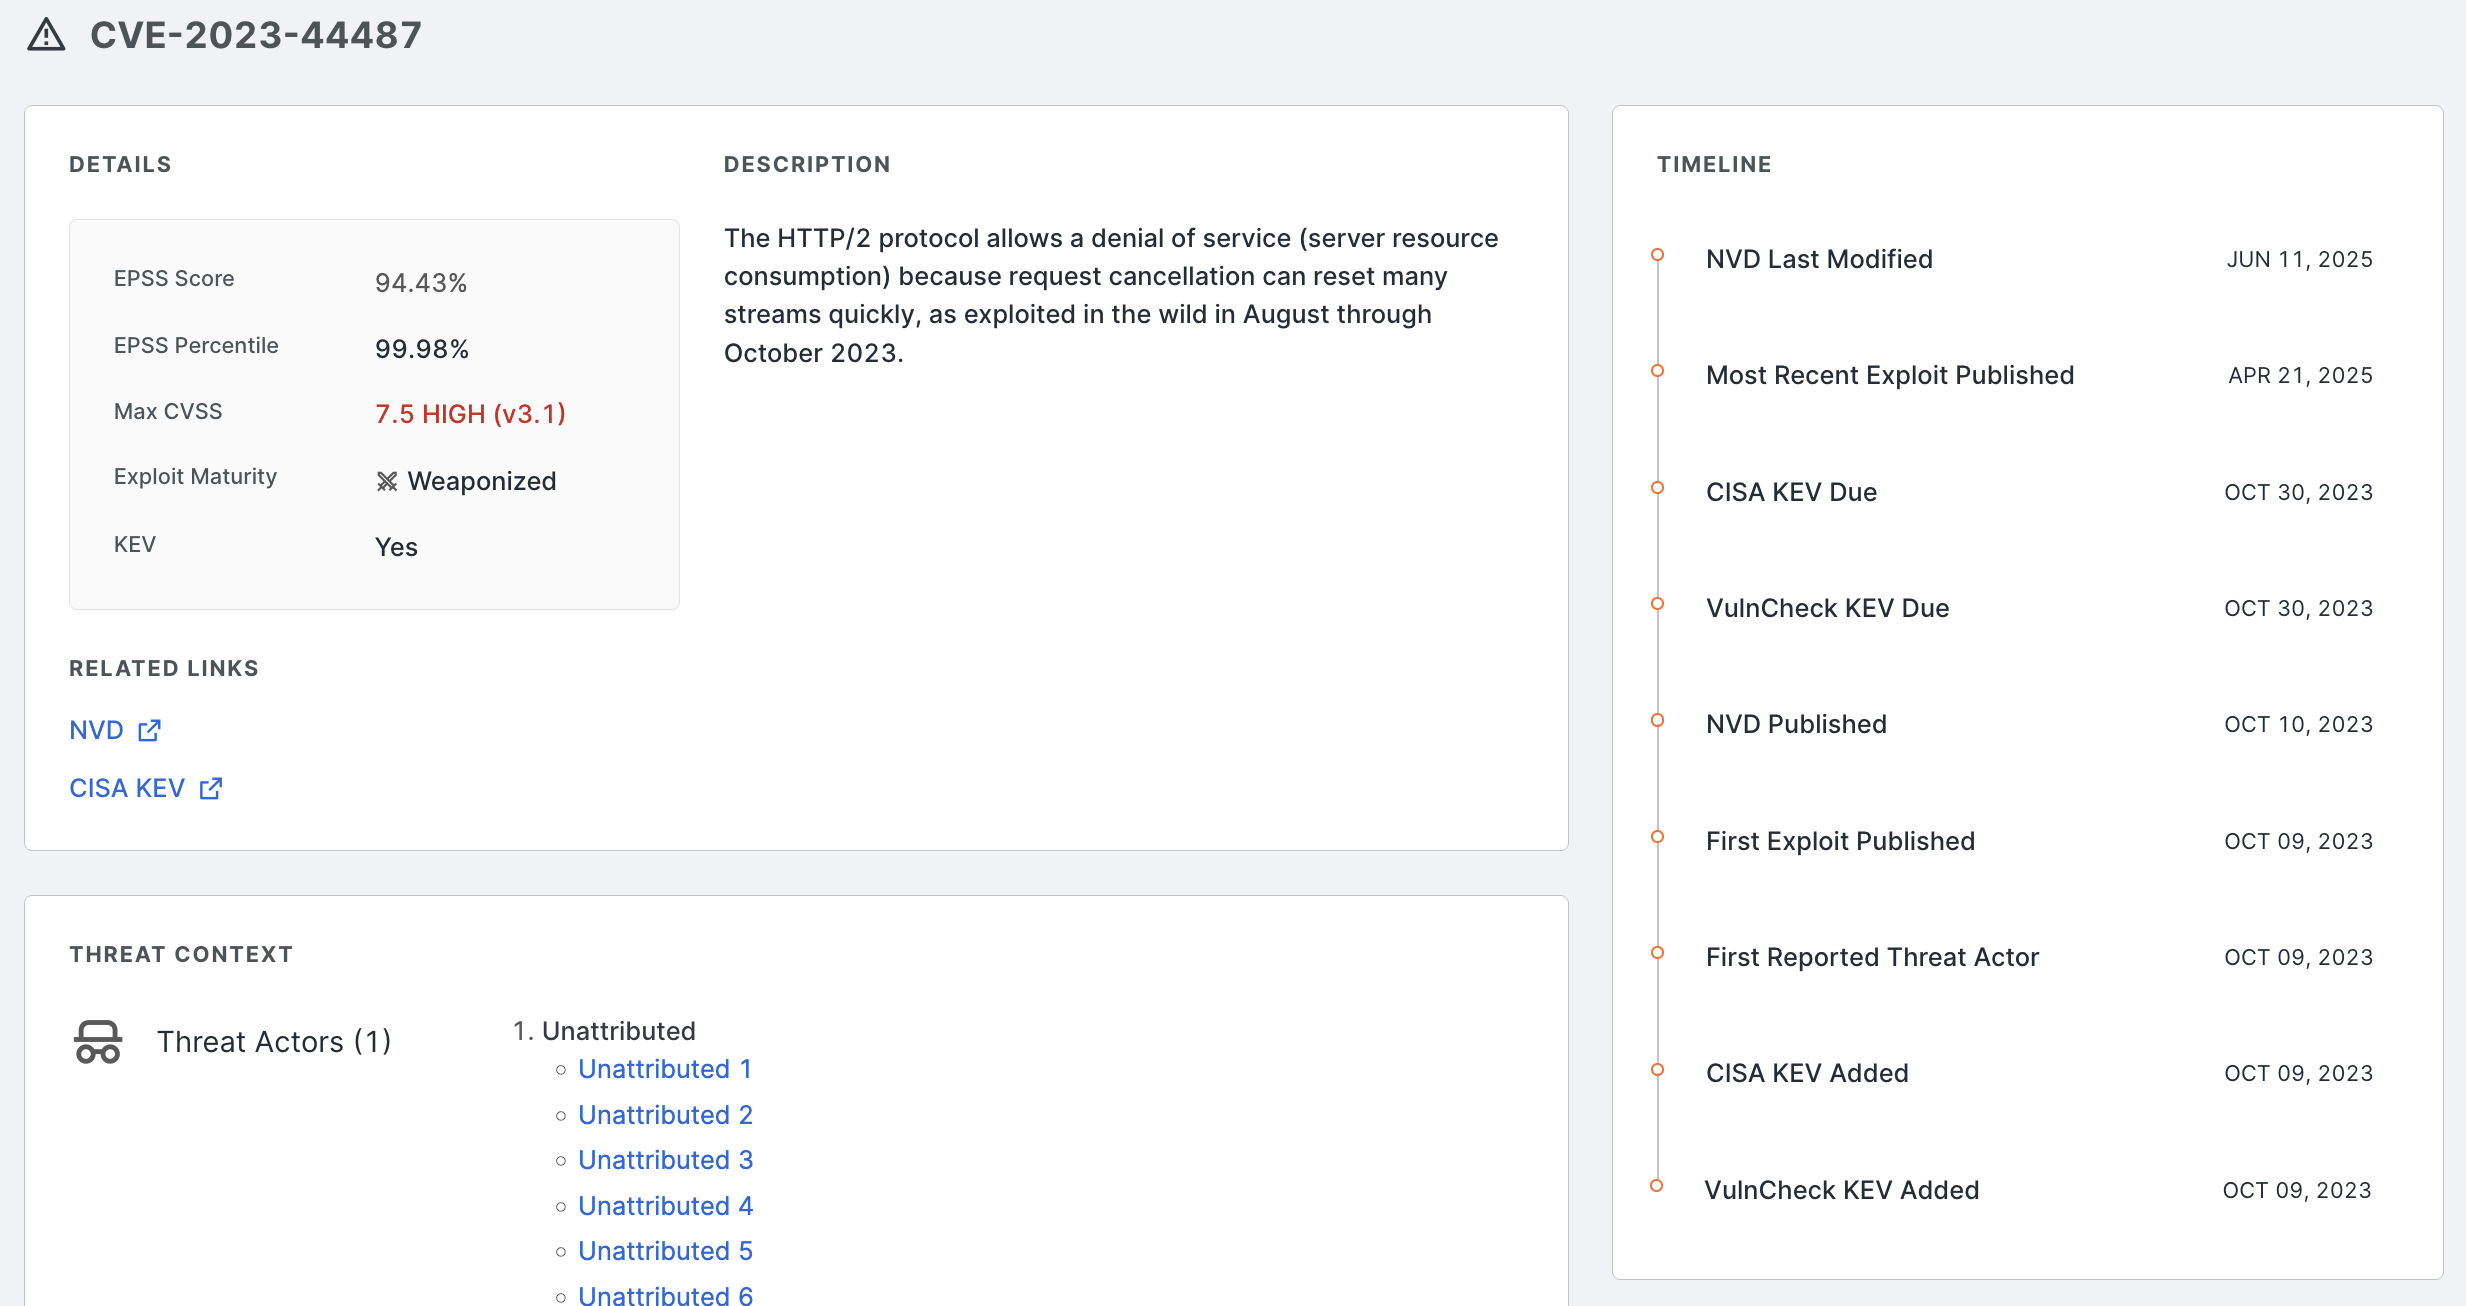
Task: Click the NVD Published timeline marker
Action: pos(1657,720)
